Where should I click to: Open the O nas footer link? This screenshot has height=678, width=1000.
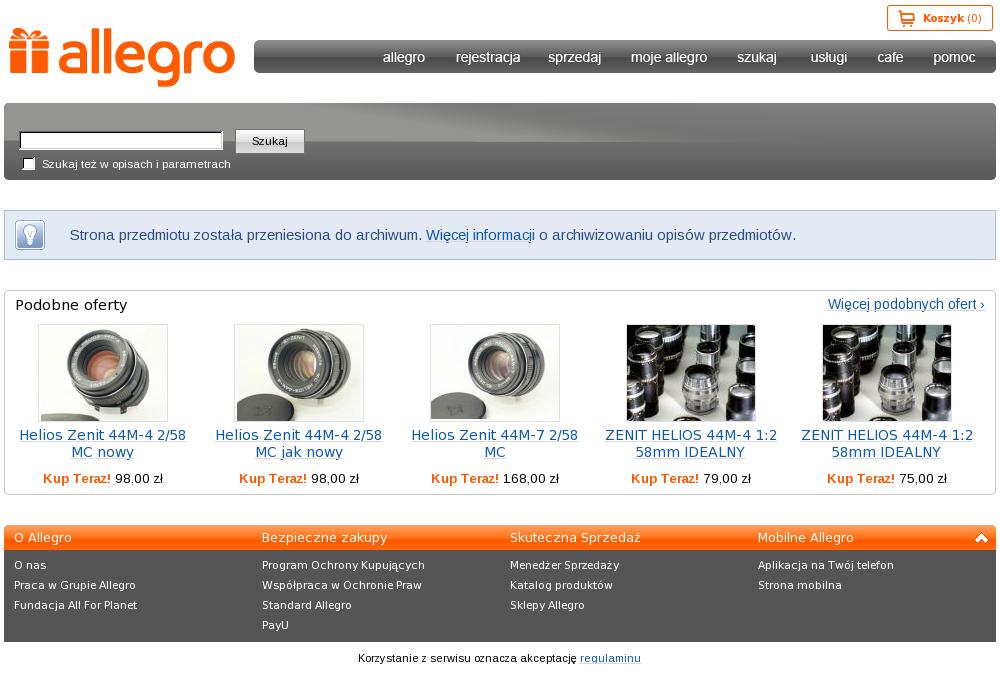(30, 565)
